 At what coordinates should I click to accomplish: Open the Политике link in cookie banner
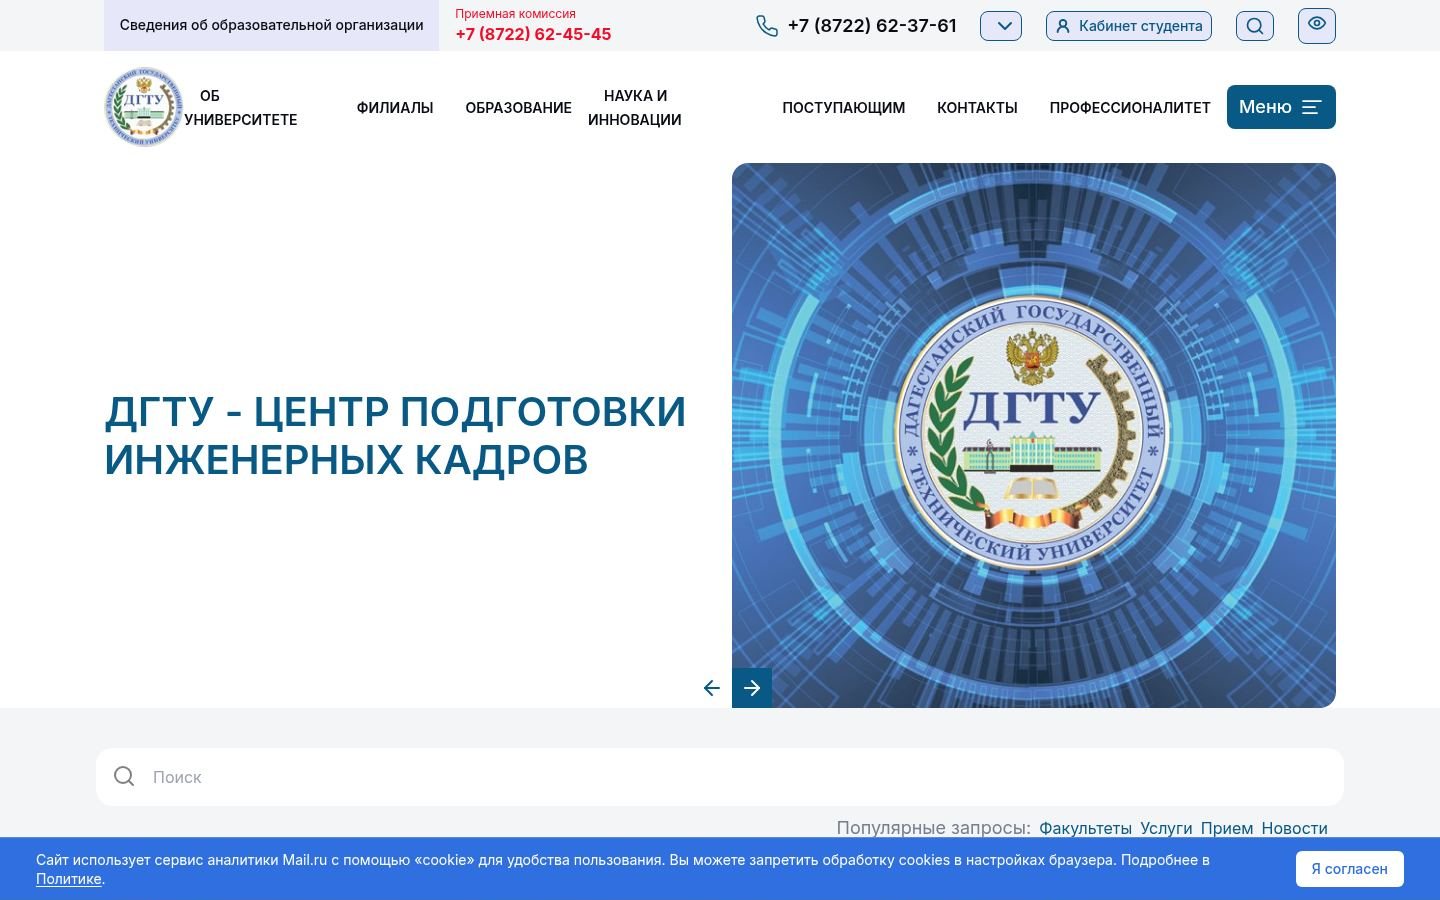click(x=69, y=879)
